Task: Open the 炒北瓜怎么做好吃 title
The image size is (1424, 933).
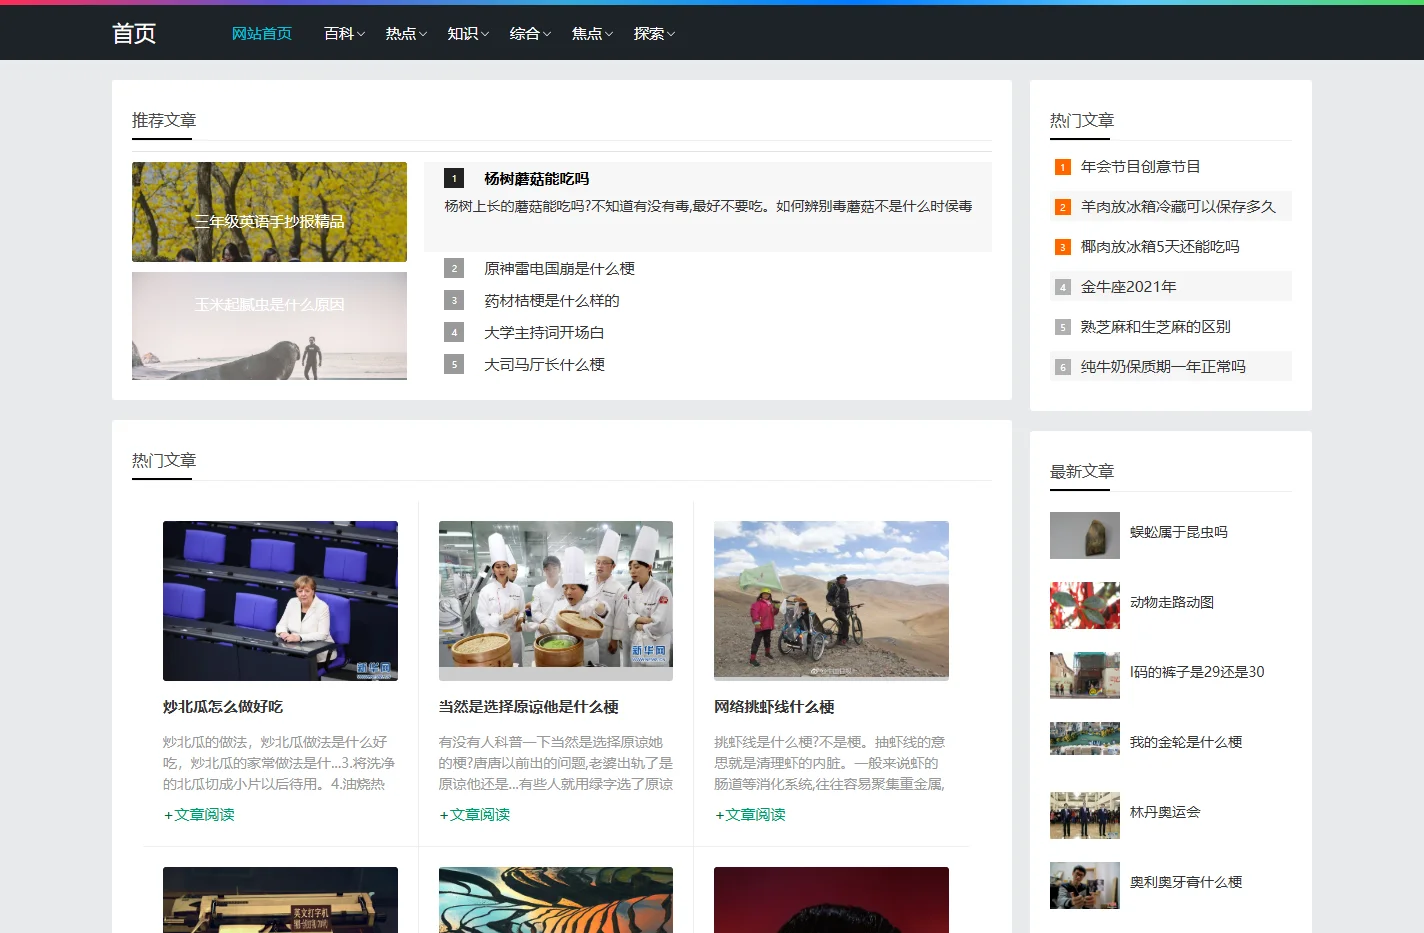Action: tap(223, 707)
